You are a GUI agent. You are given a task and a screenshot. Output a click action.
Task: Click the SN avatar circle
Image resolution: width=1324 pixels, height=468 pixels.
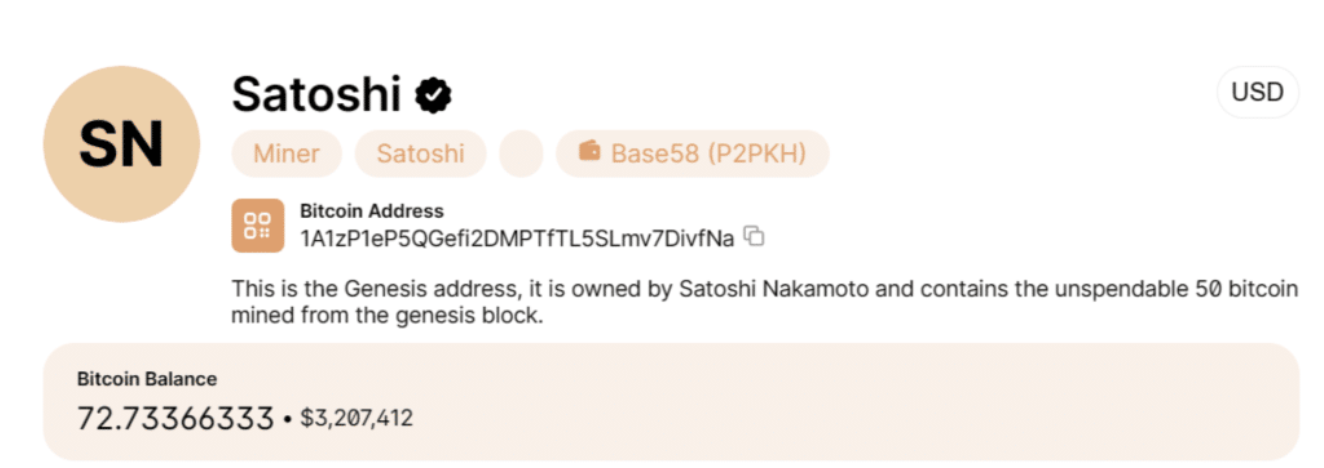tap(121, 144)
